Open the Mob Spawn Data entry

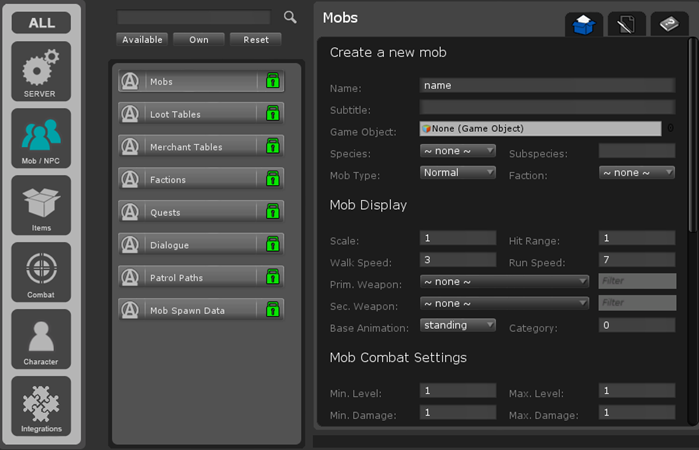tap(190, 310)
